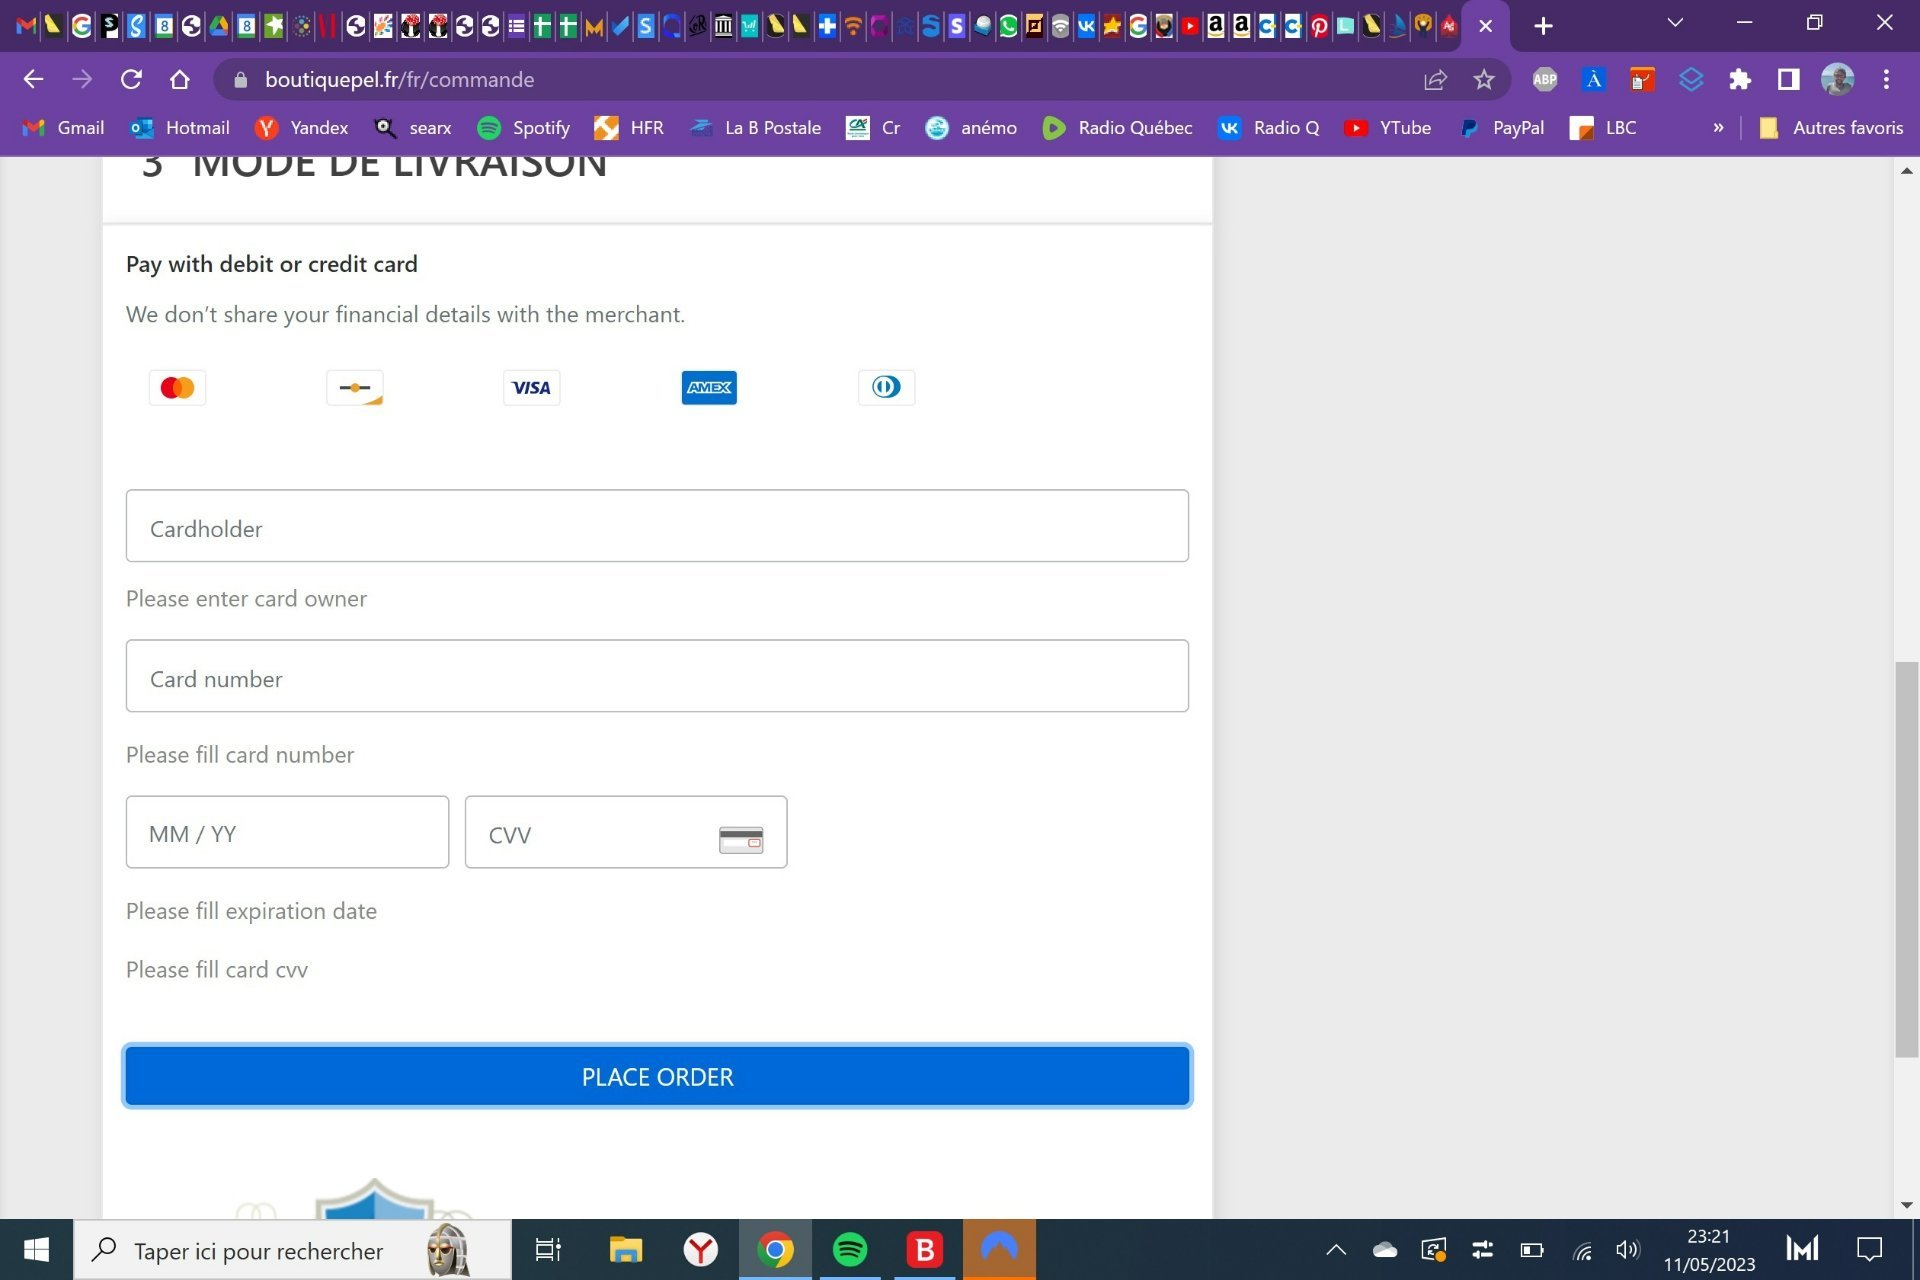Image resolution: width=1920 pixels, height=1280 pixels.
Task: Click the taskbar search box 'Taper ici pour rechercher'
Action: coord(293,1250)
